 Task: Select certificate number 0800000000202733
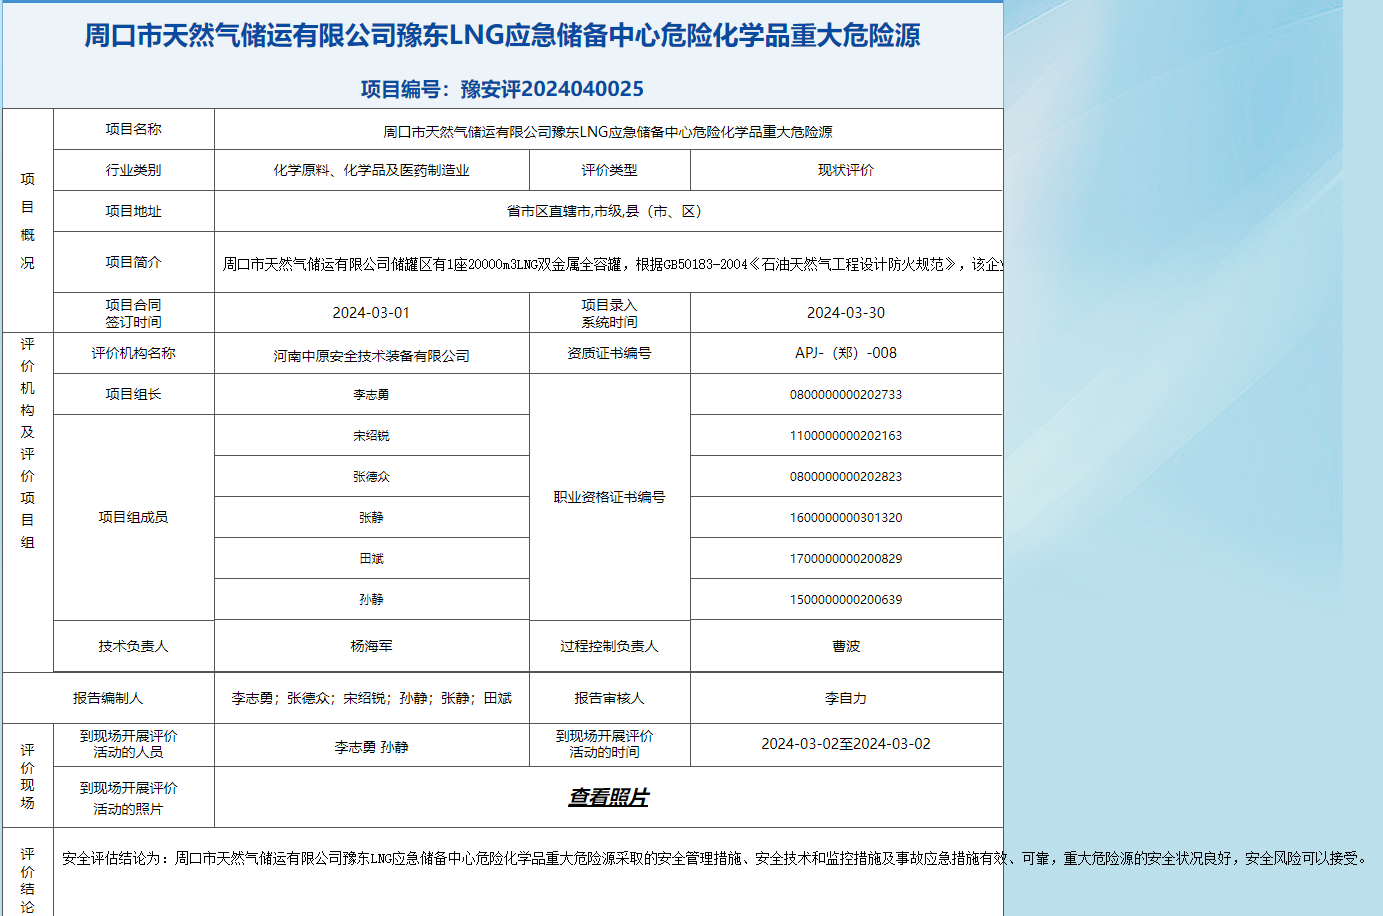coord(846,394)
